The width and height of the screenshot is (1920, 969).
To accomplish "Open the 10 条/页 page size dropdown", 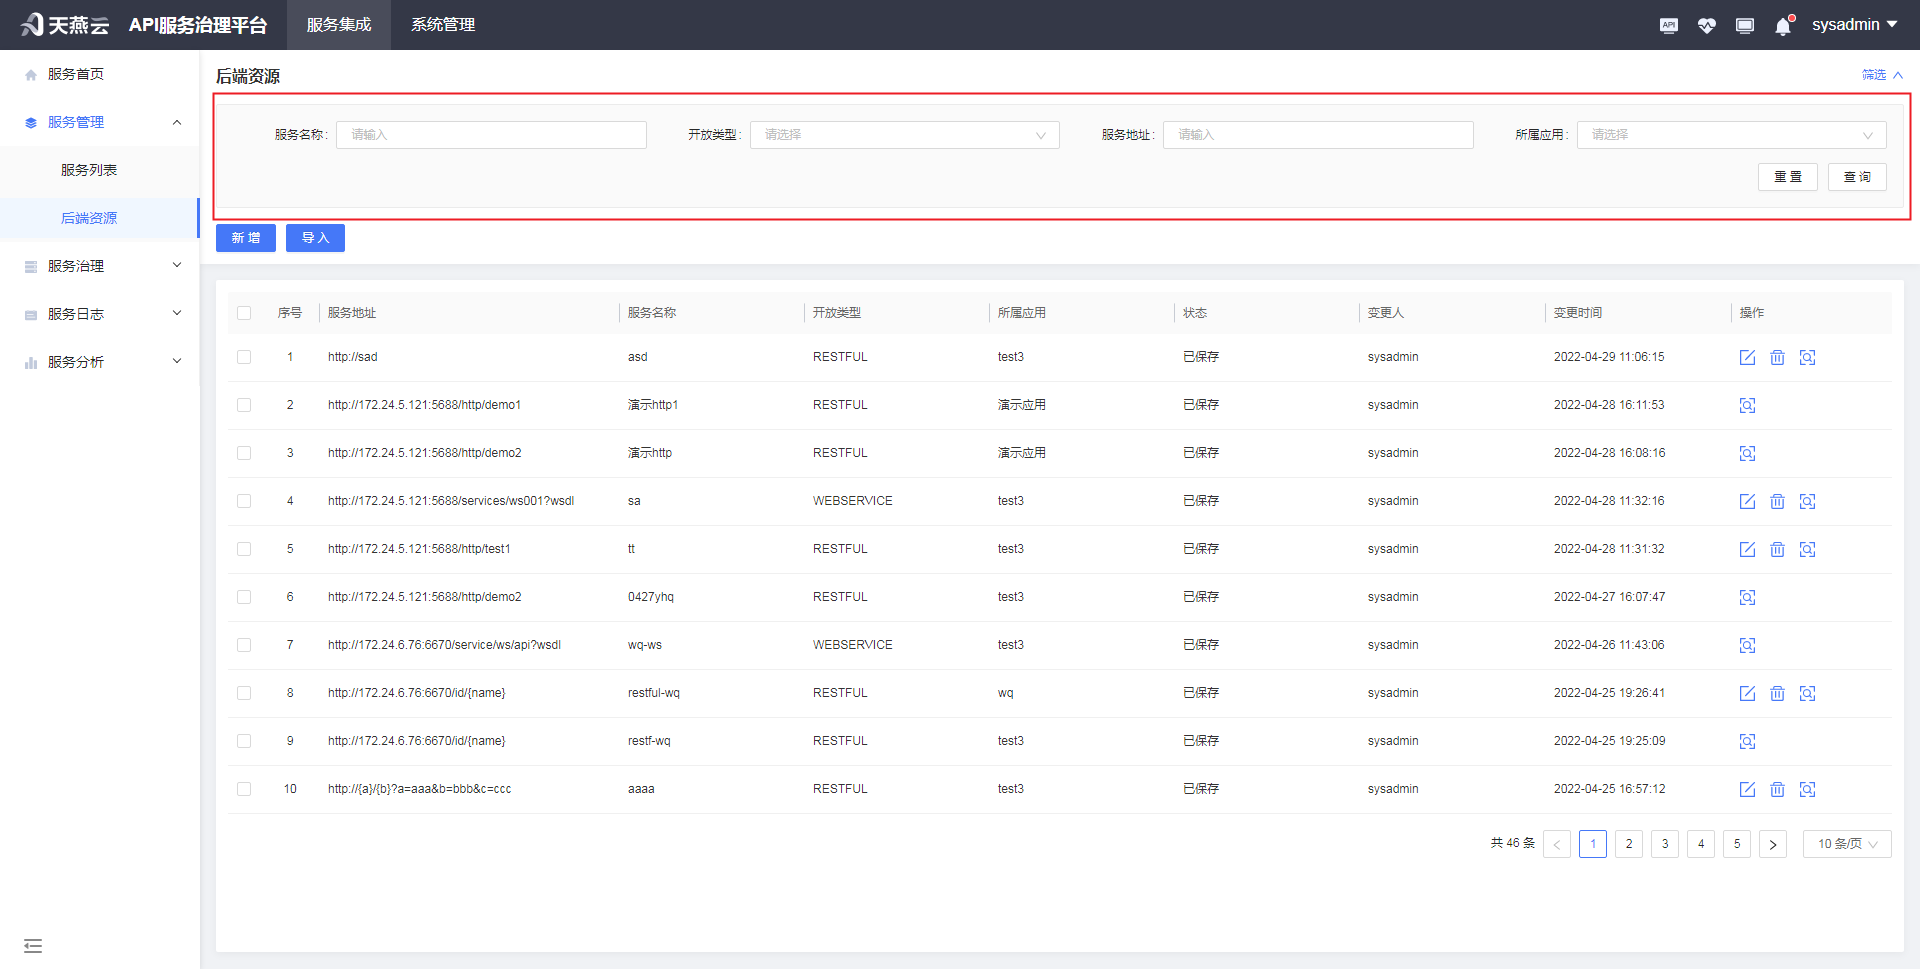I will click(1846, 844).
